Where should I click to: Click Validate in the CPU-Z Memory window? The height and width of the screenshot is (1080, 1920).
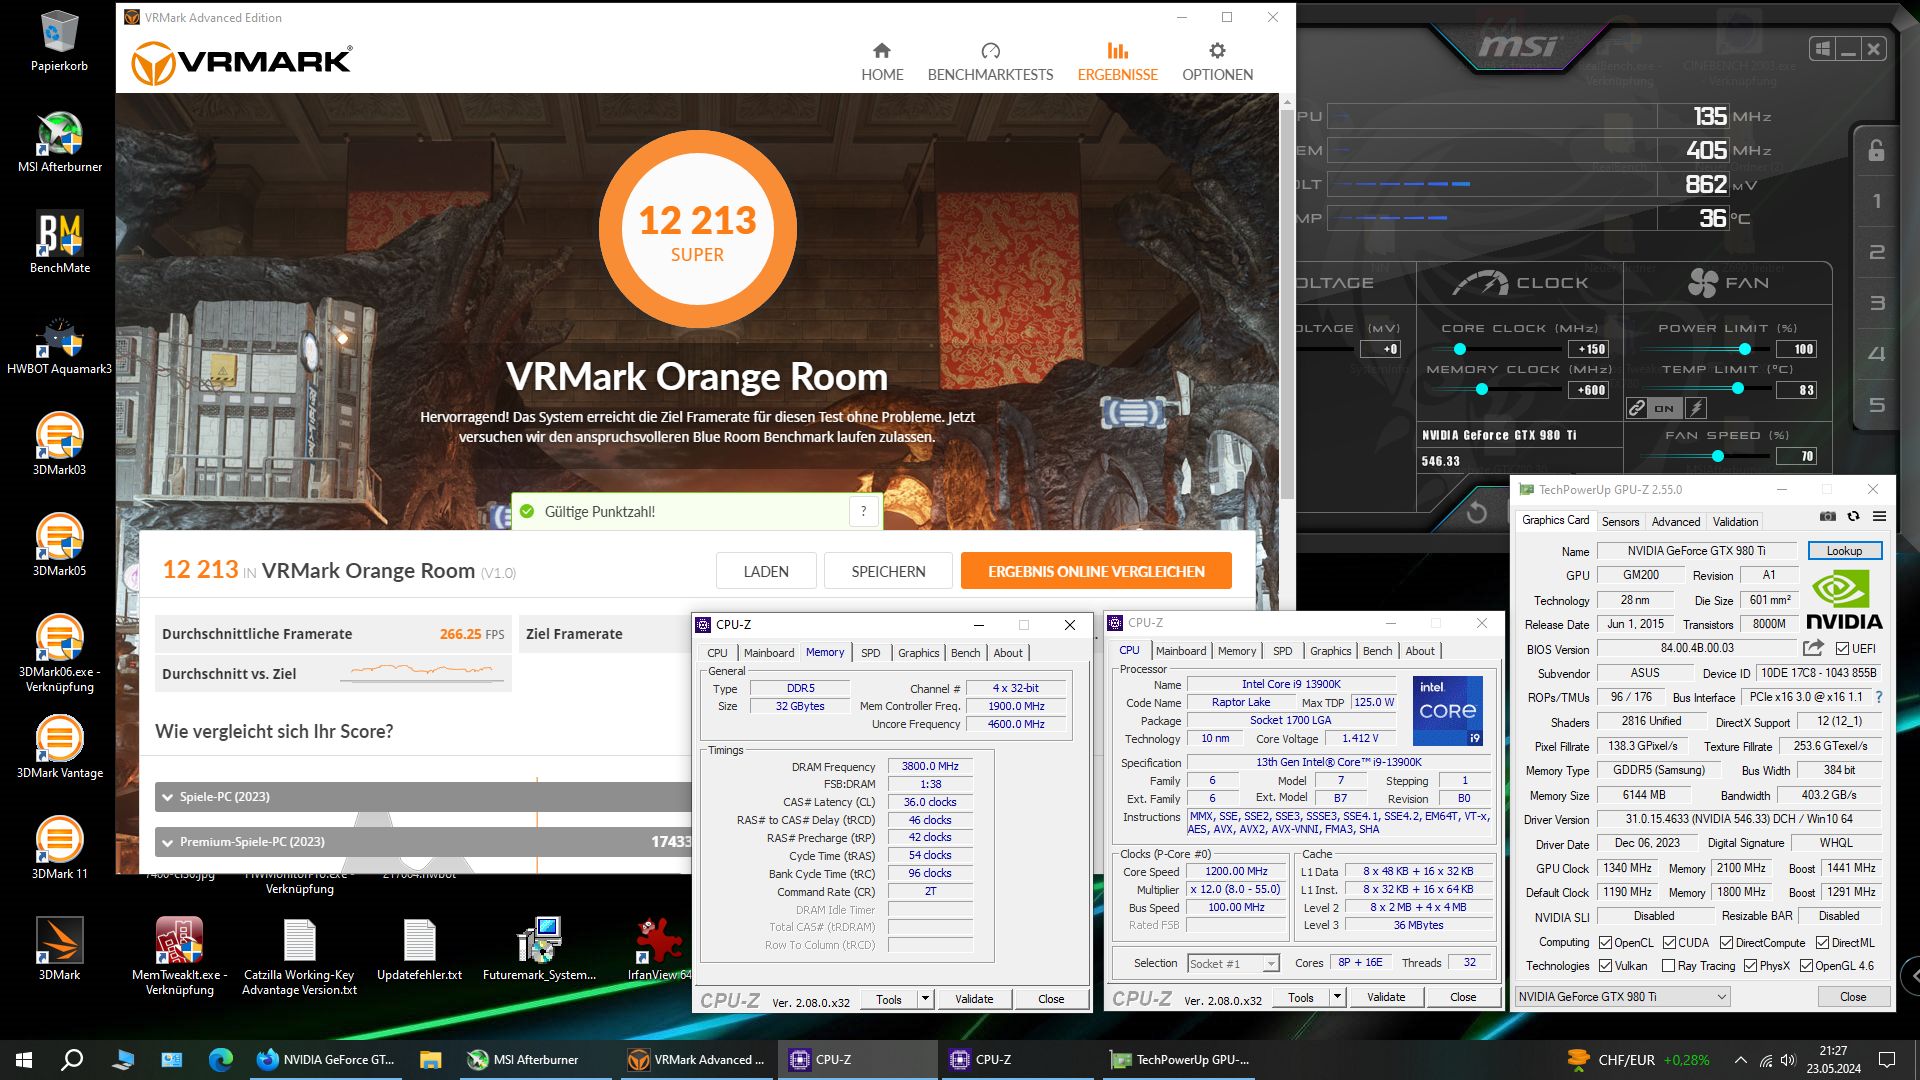(x=974, y=998)
